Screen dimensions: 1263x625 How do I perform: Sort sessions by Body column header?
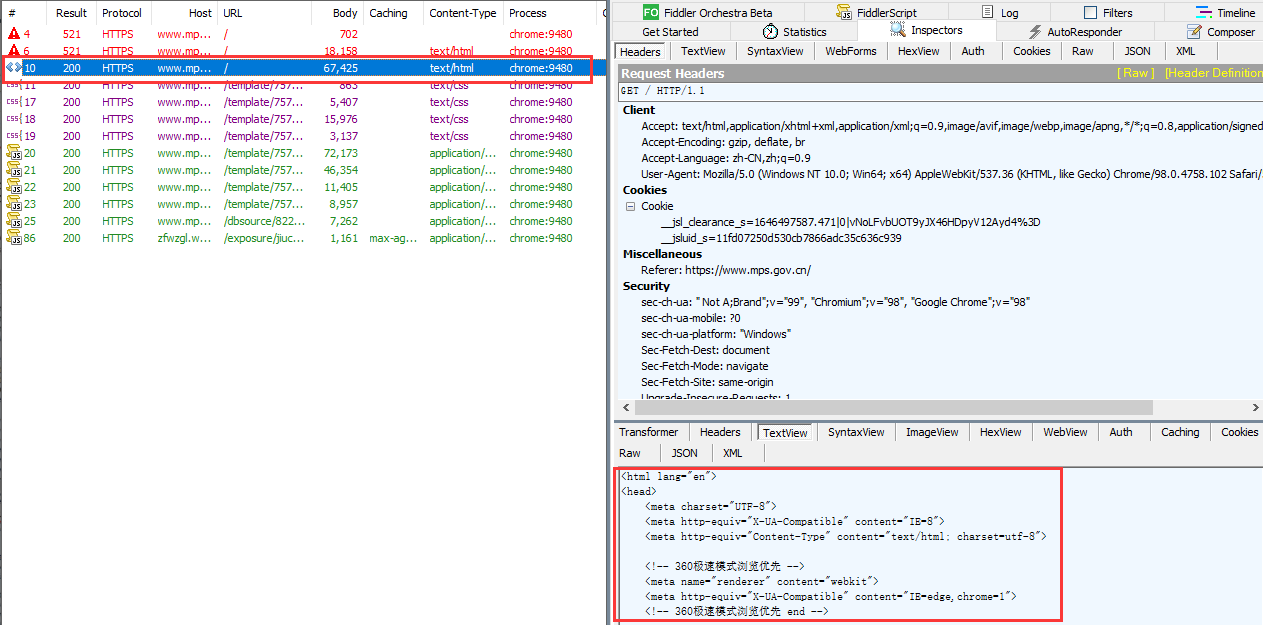tap(344, 13)
